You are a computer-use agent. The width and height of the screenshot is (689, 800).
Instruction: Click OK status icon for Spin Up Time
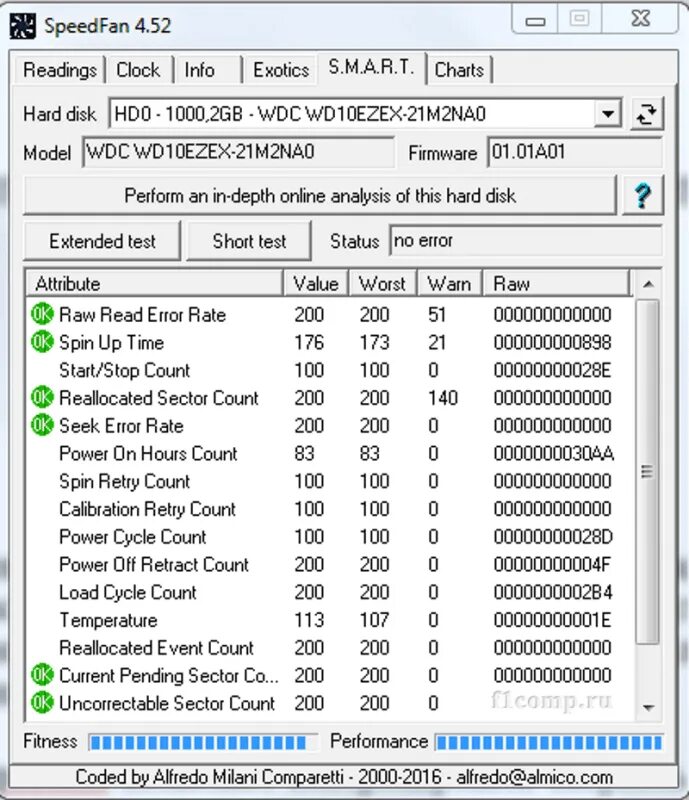tap(42, 342)
